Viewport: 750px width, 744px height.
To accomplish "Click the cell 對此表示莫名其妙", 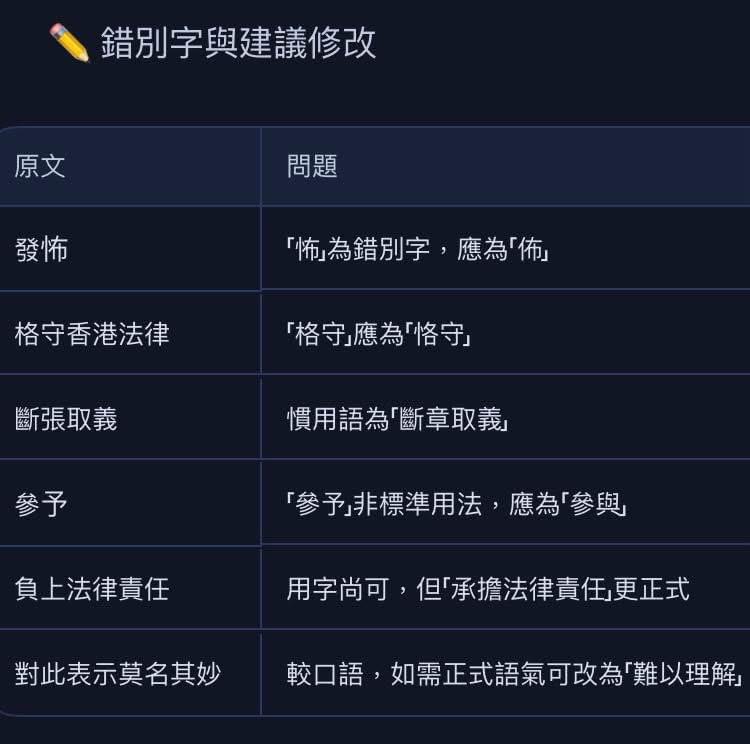I will click(118, 674).
